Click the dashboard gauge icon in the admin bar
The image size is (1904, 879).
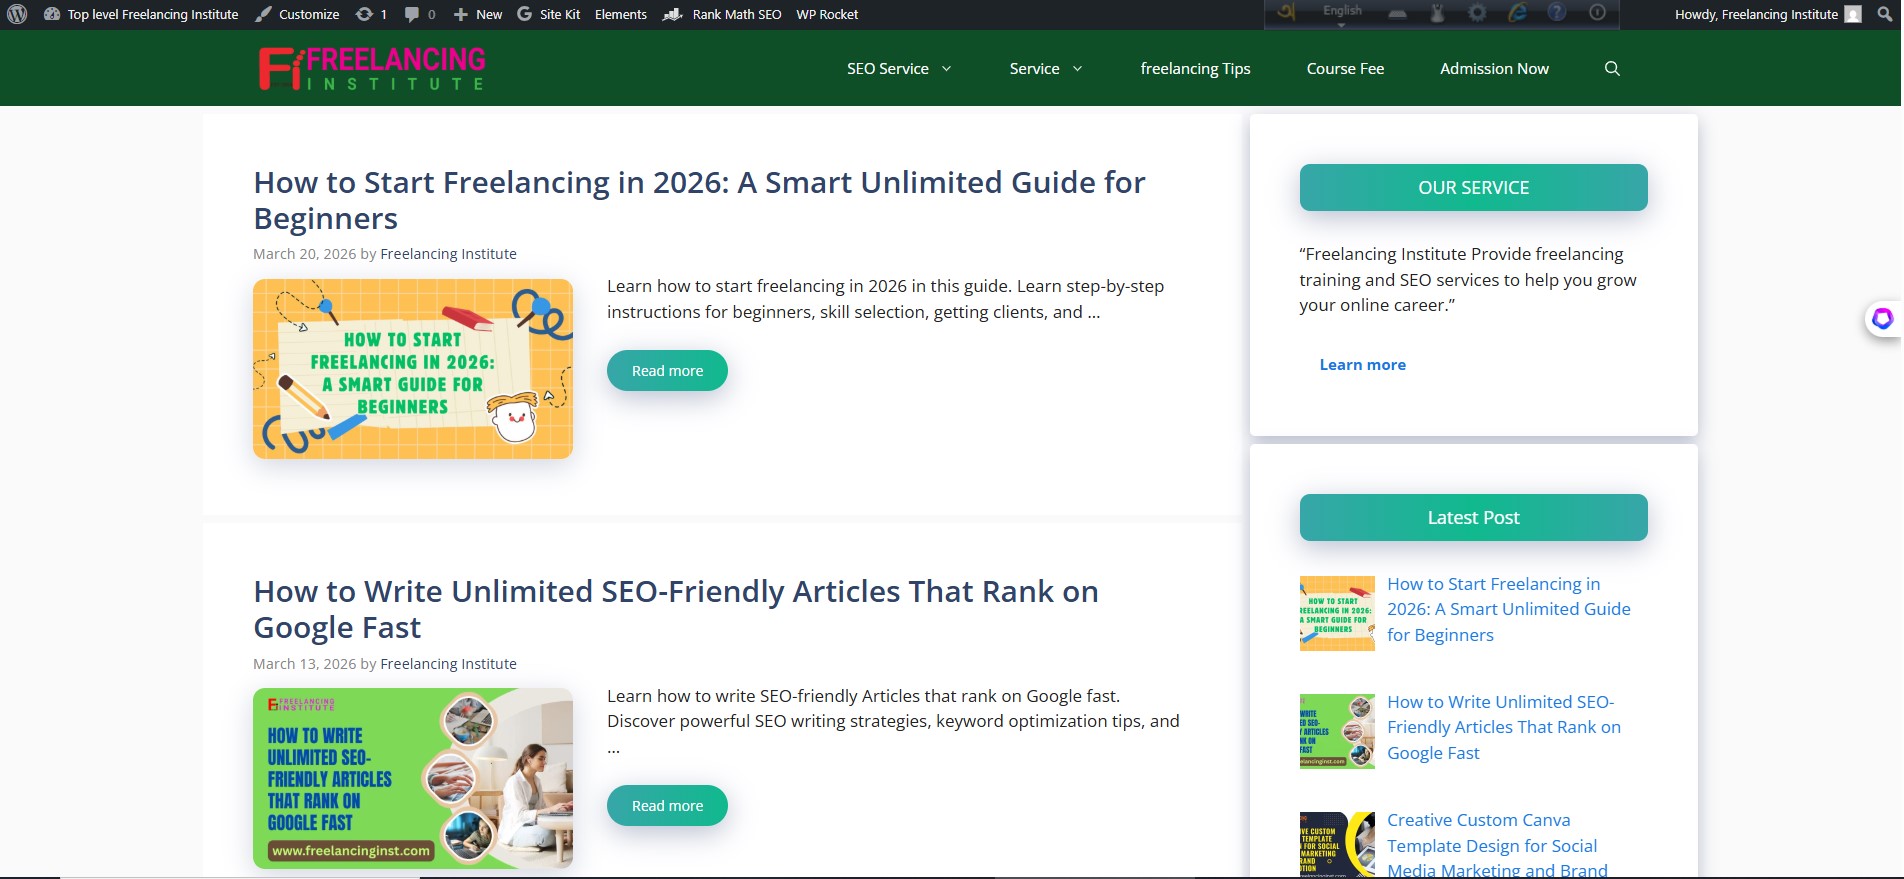tap(52, 14)
